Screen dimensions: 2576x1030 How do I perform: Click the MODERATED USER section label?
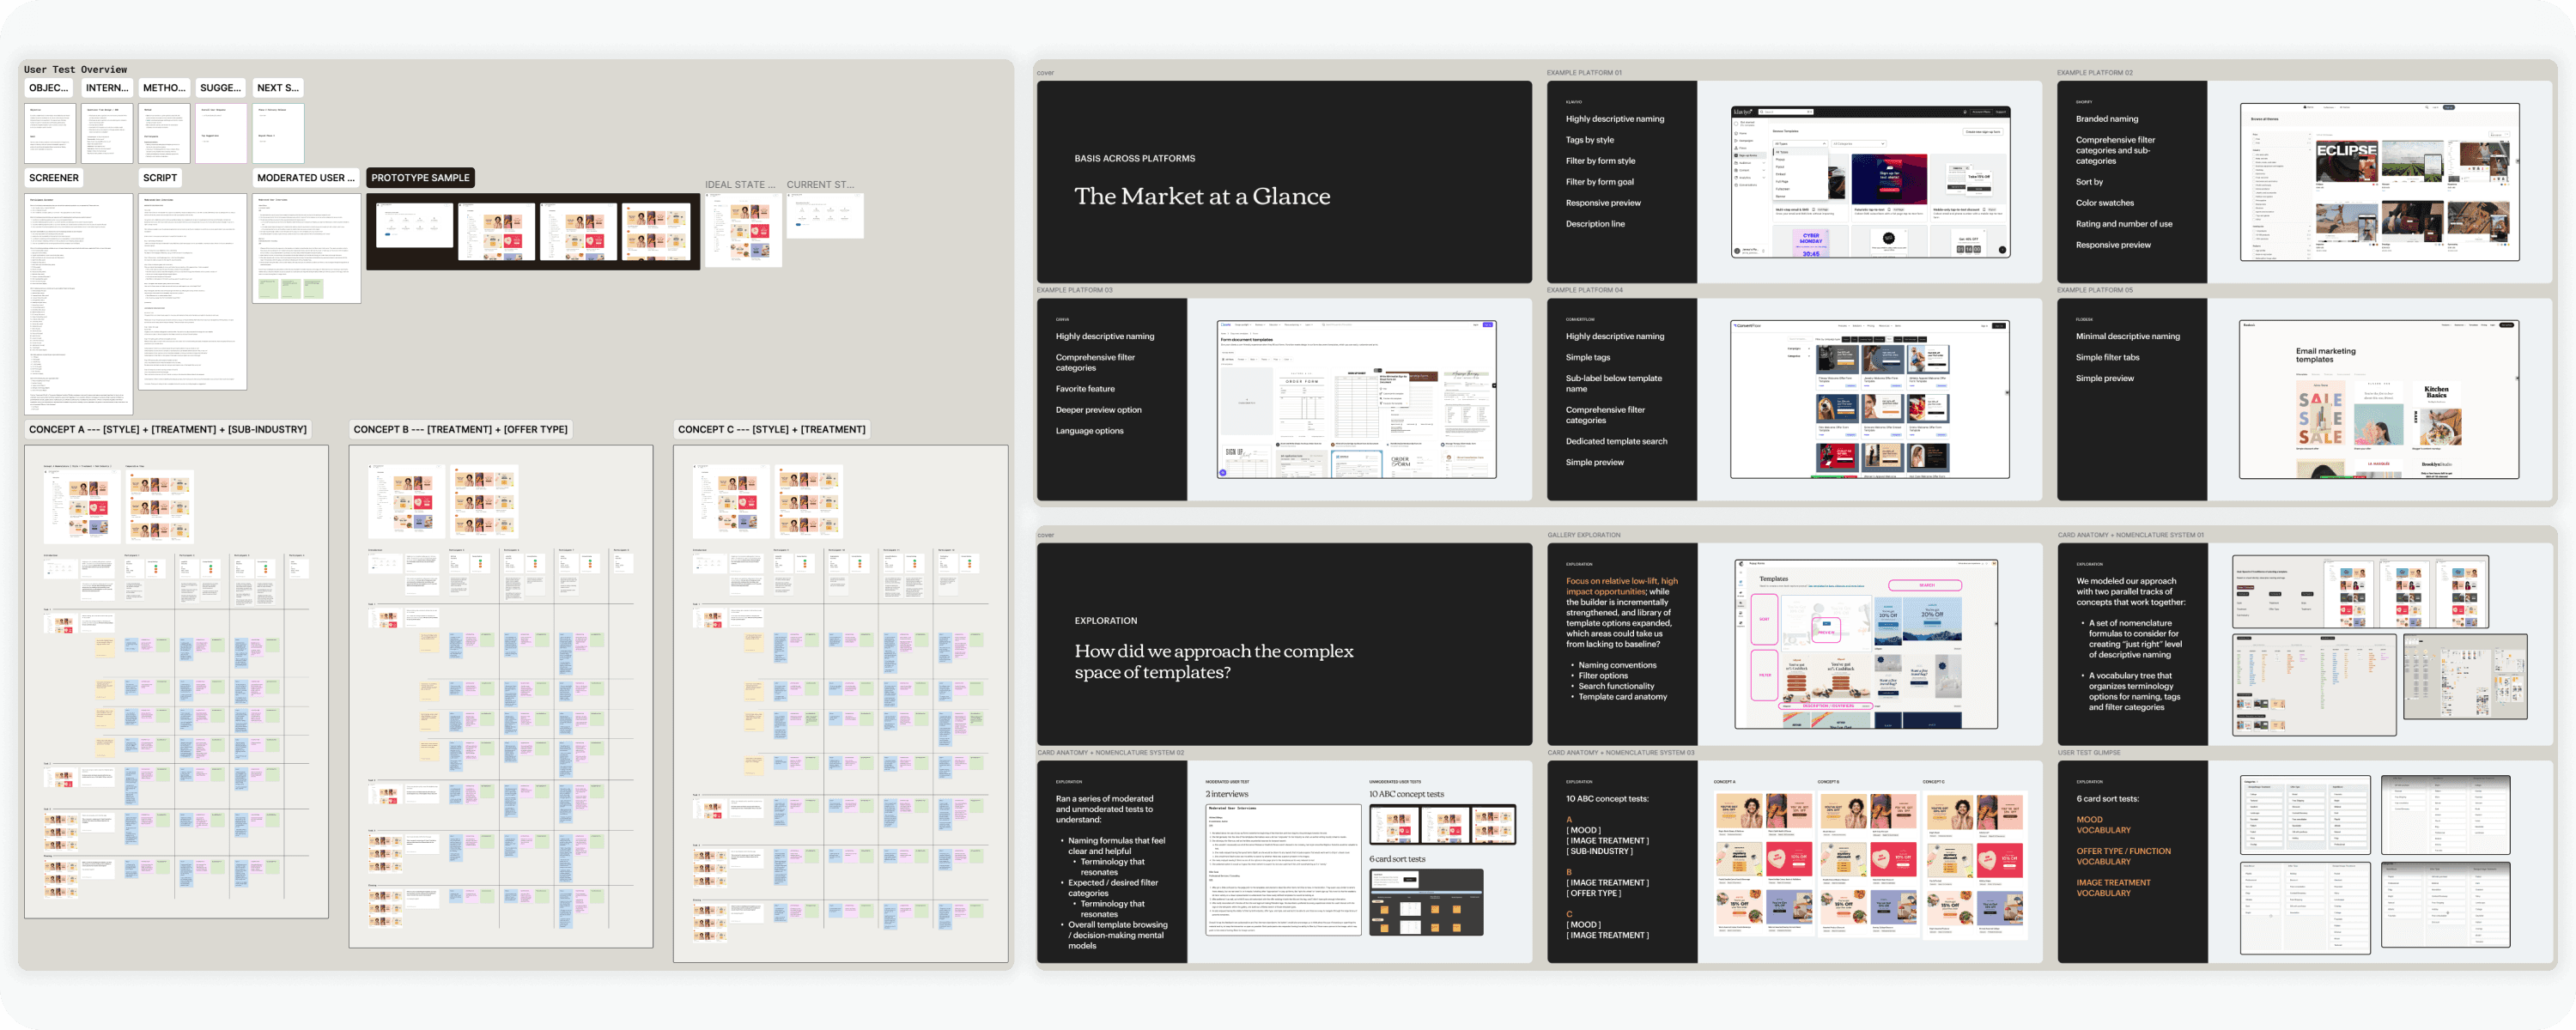[x=305, y=178]
